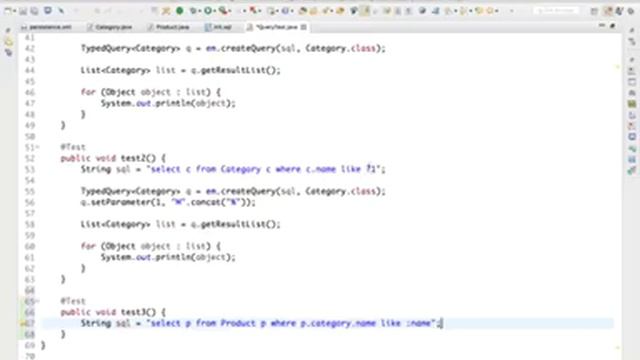This screenshot has width=640, height=360.
Task: Click the for loop on line 46
Action: click(x=151, y=92)
